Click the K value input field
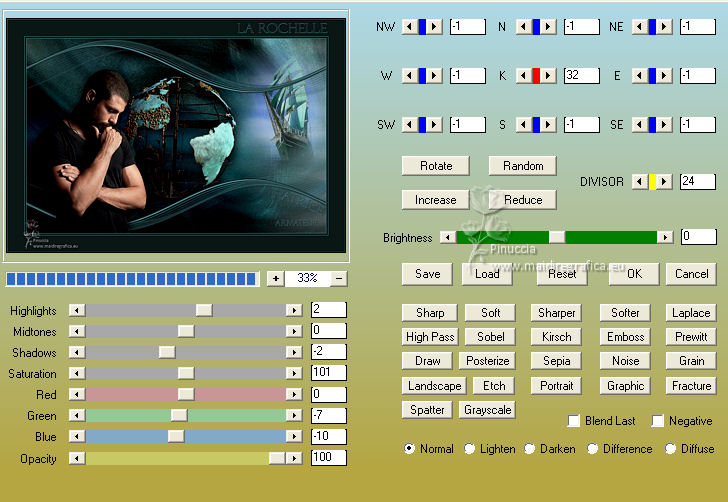The width and height of the screenshot is (728, 502). point(582,75)
